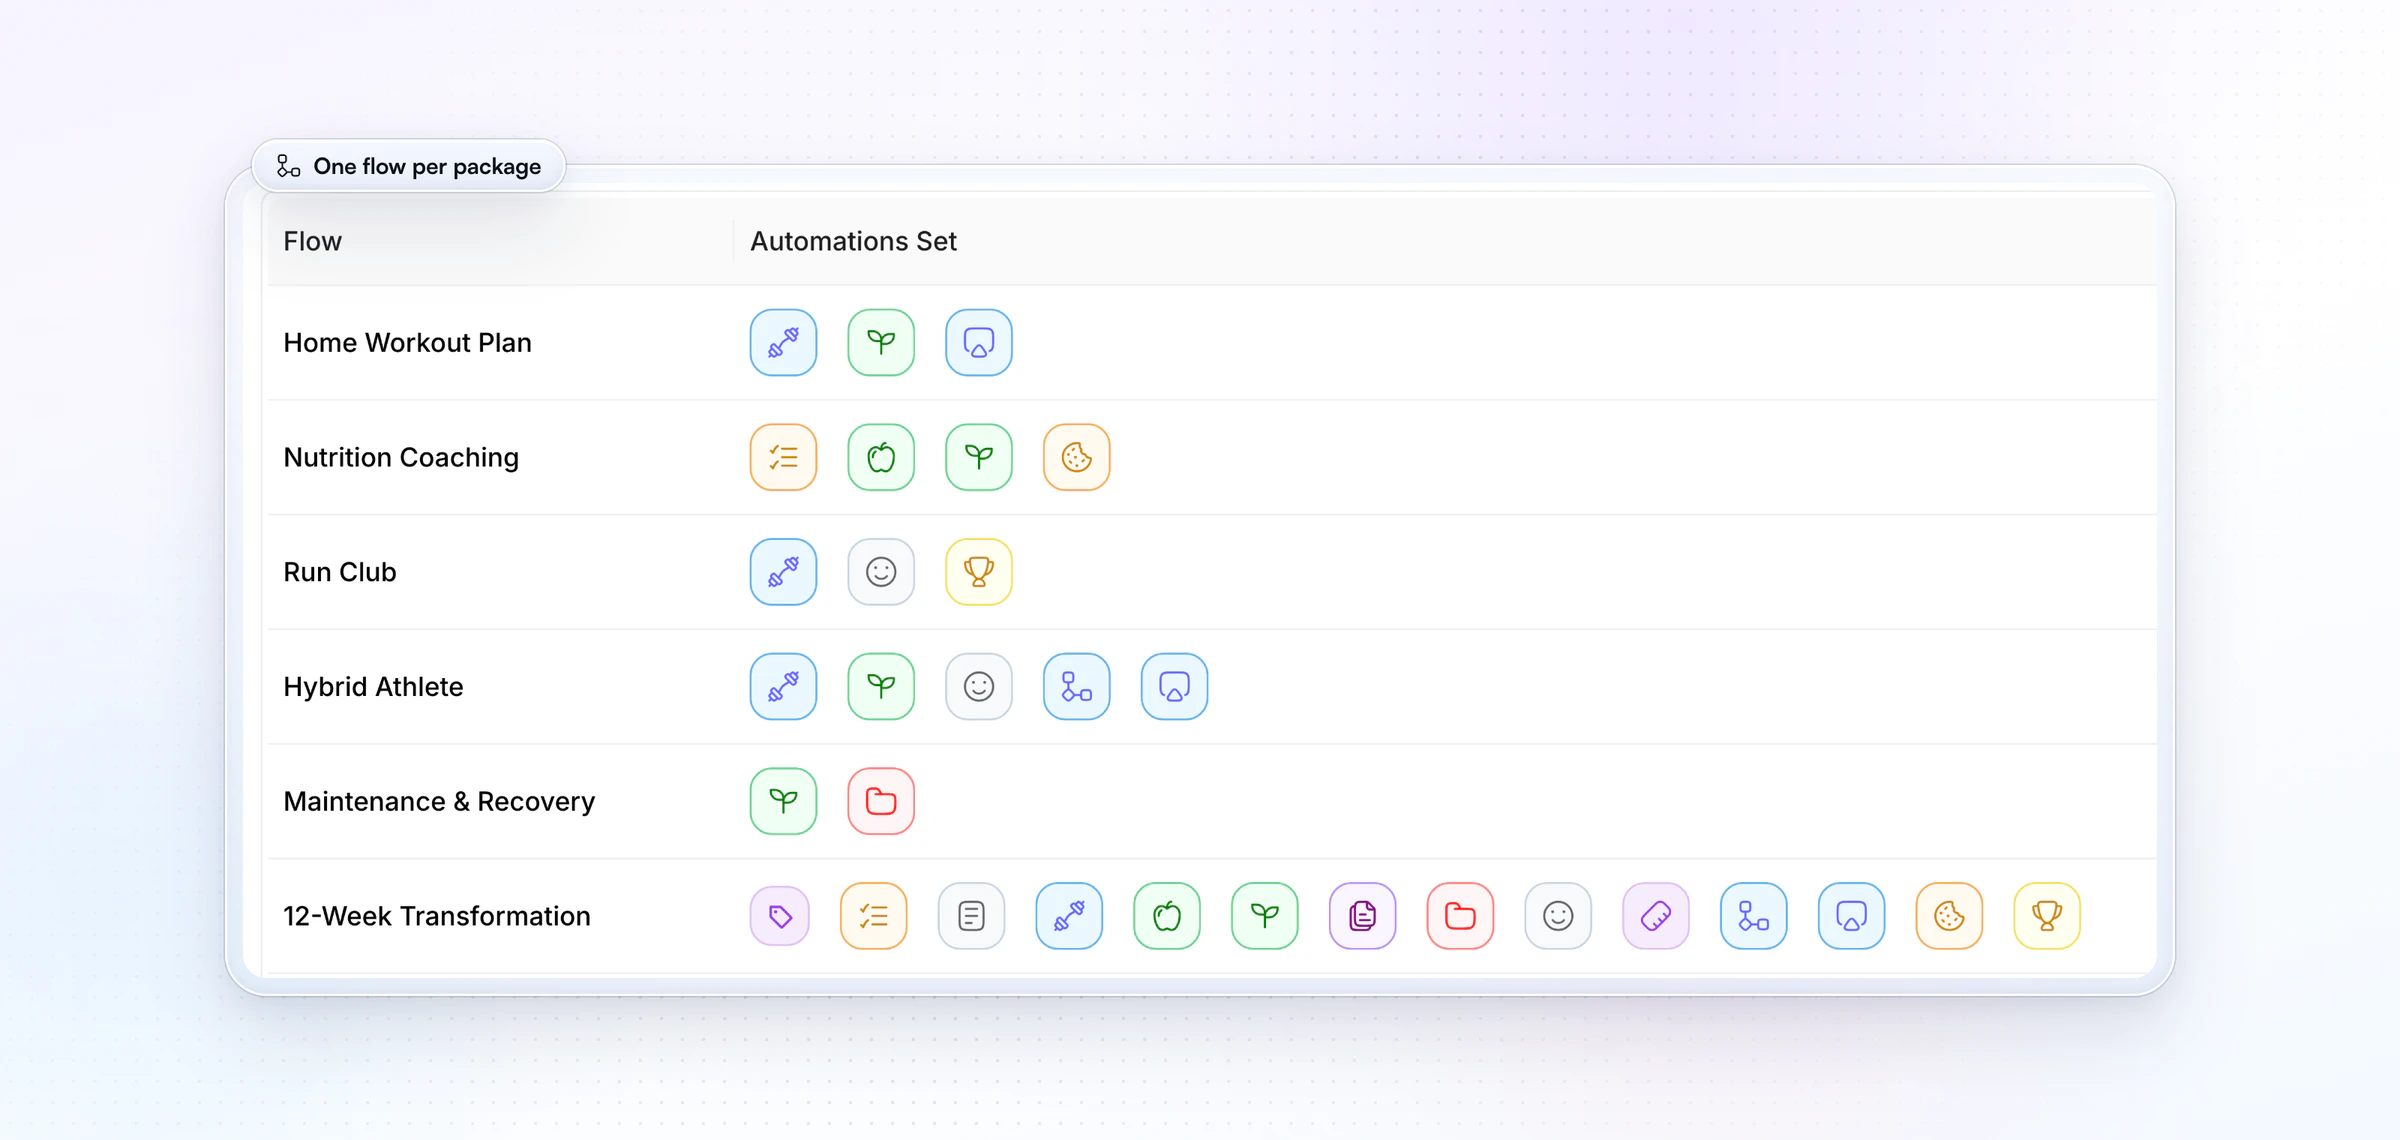This screenshot has height=1140, width=2400.
Task: Click the Automations Set column header
Action: tap(853, 241)
